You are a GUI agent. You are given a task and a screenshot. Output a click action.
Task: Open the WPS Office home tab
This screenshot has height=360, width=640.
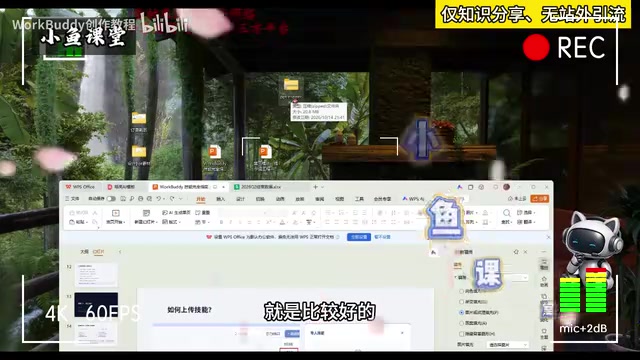click(x=80, y=187)
